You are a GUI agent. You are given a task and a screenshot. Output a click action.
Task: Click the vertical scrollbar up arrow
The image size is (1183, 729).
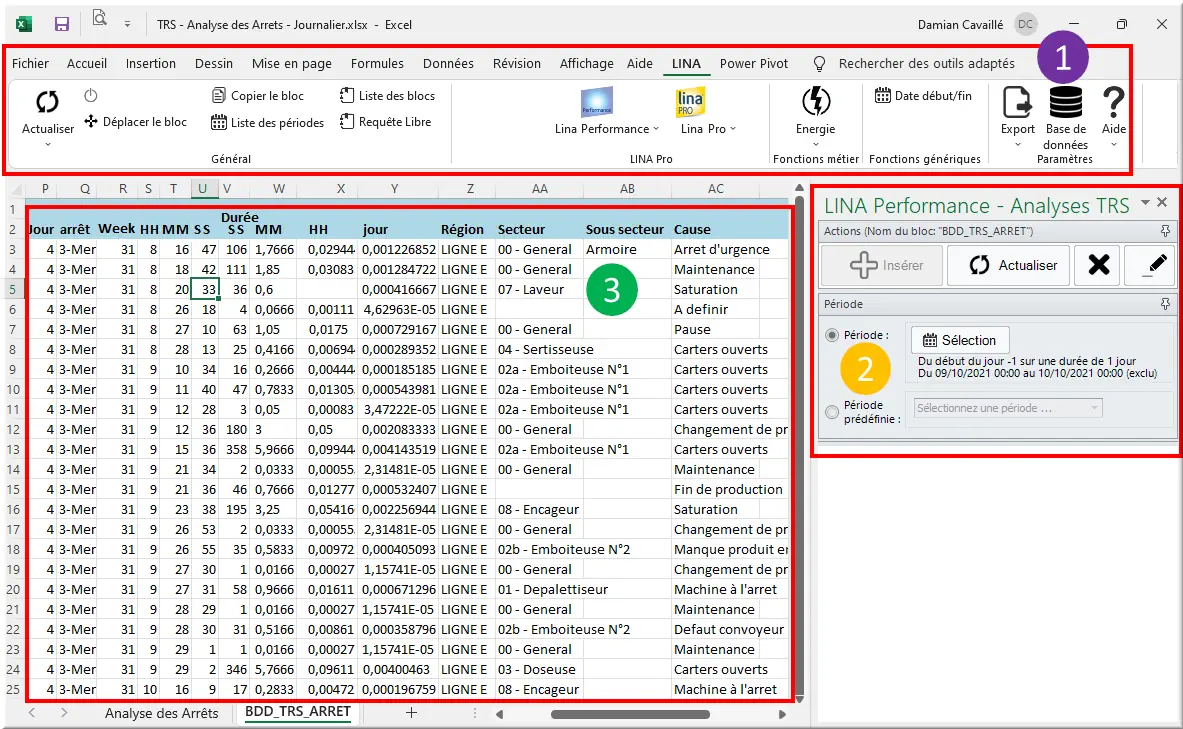799,189
